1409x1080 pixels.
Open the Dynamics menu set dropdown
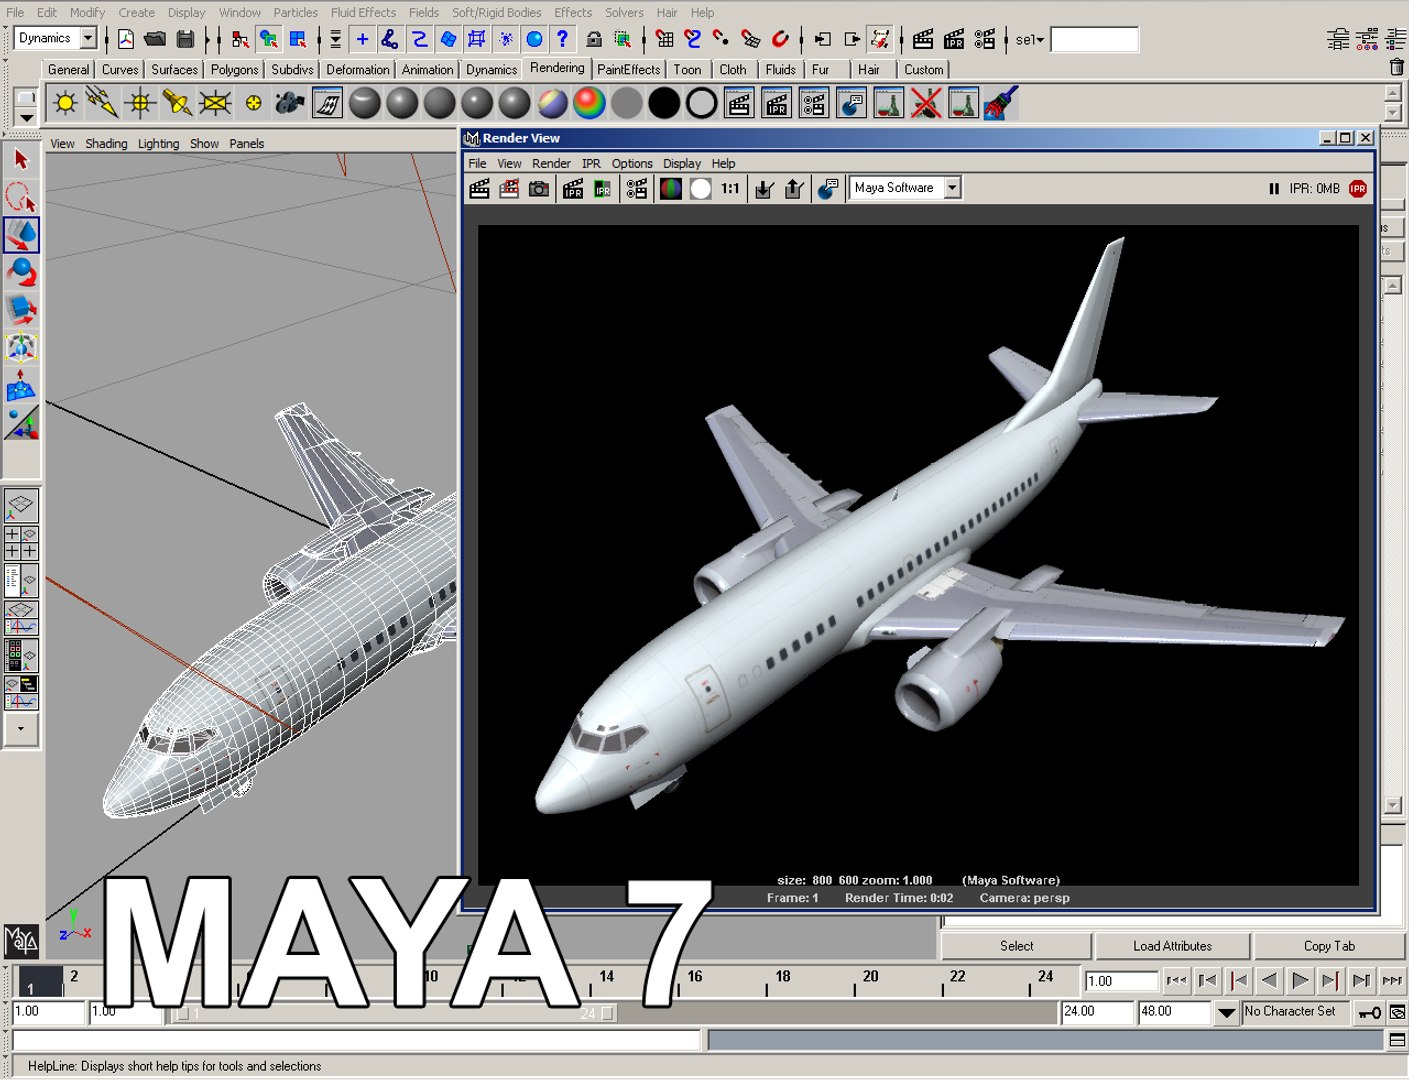pyautogui.click(x=88, y=38)
